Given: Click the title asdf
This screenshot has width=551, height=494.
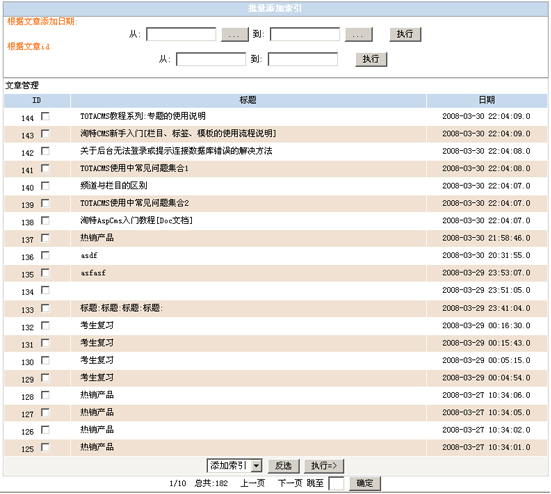Looking at the screenshot, I should tap(89, 255).
